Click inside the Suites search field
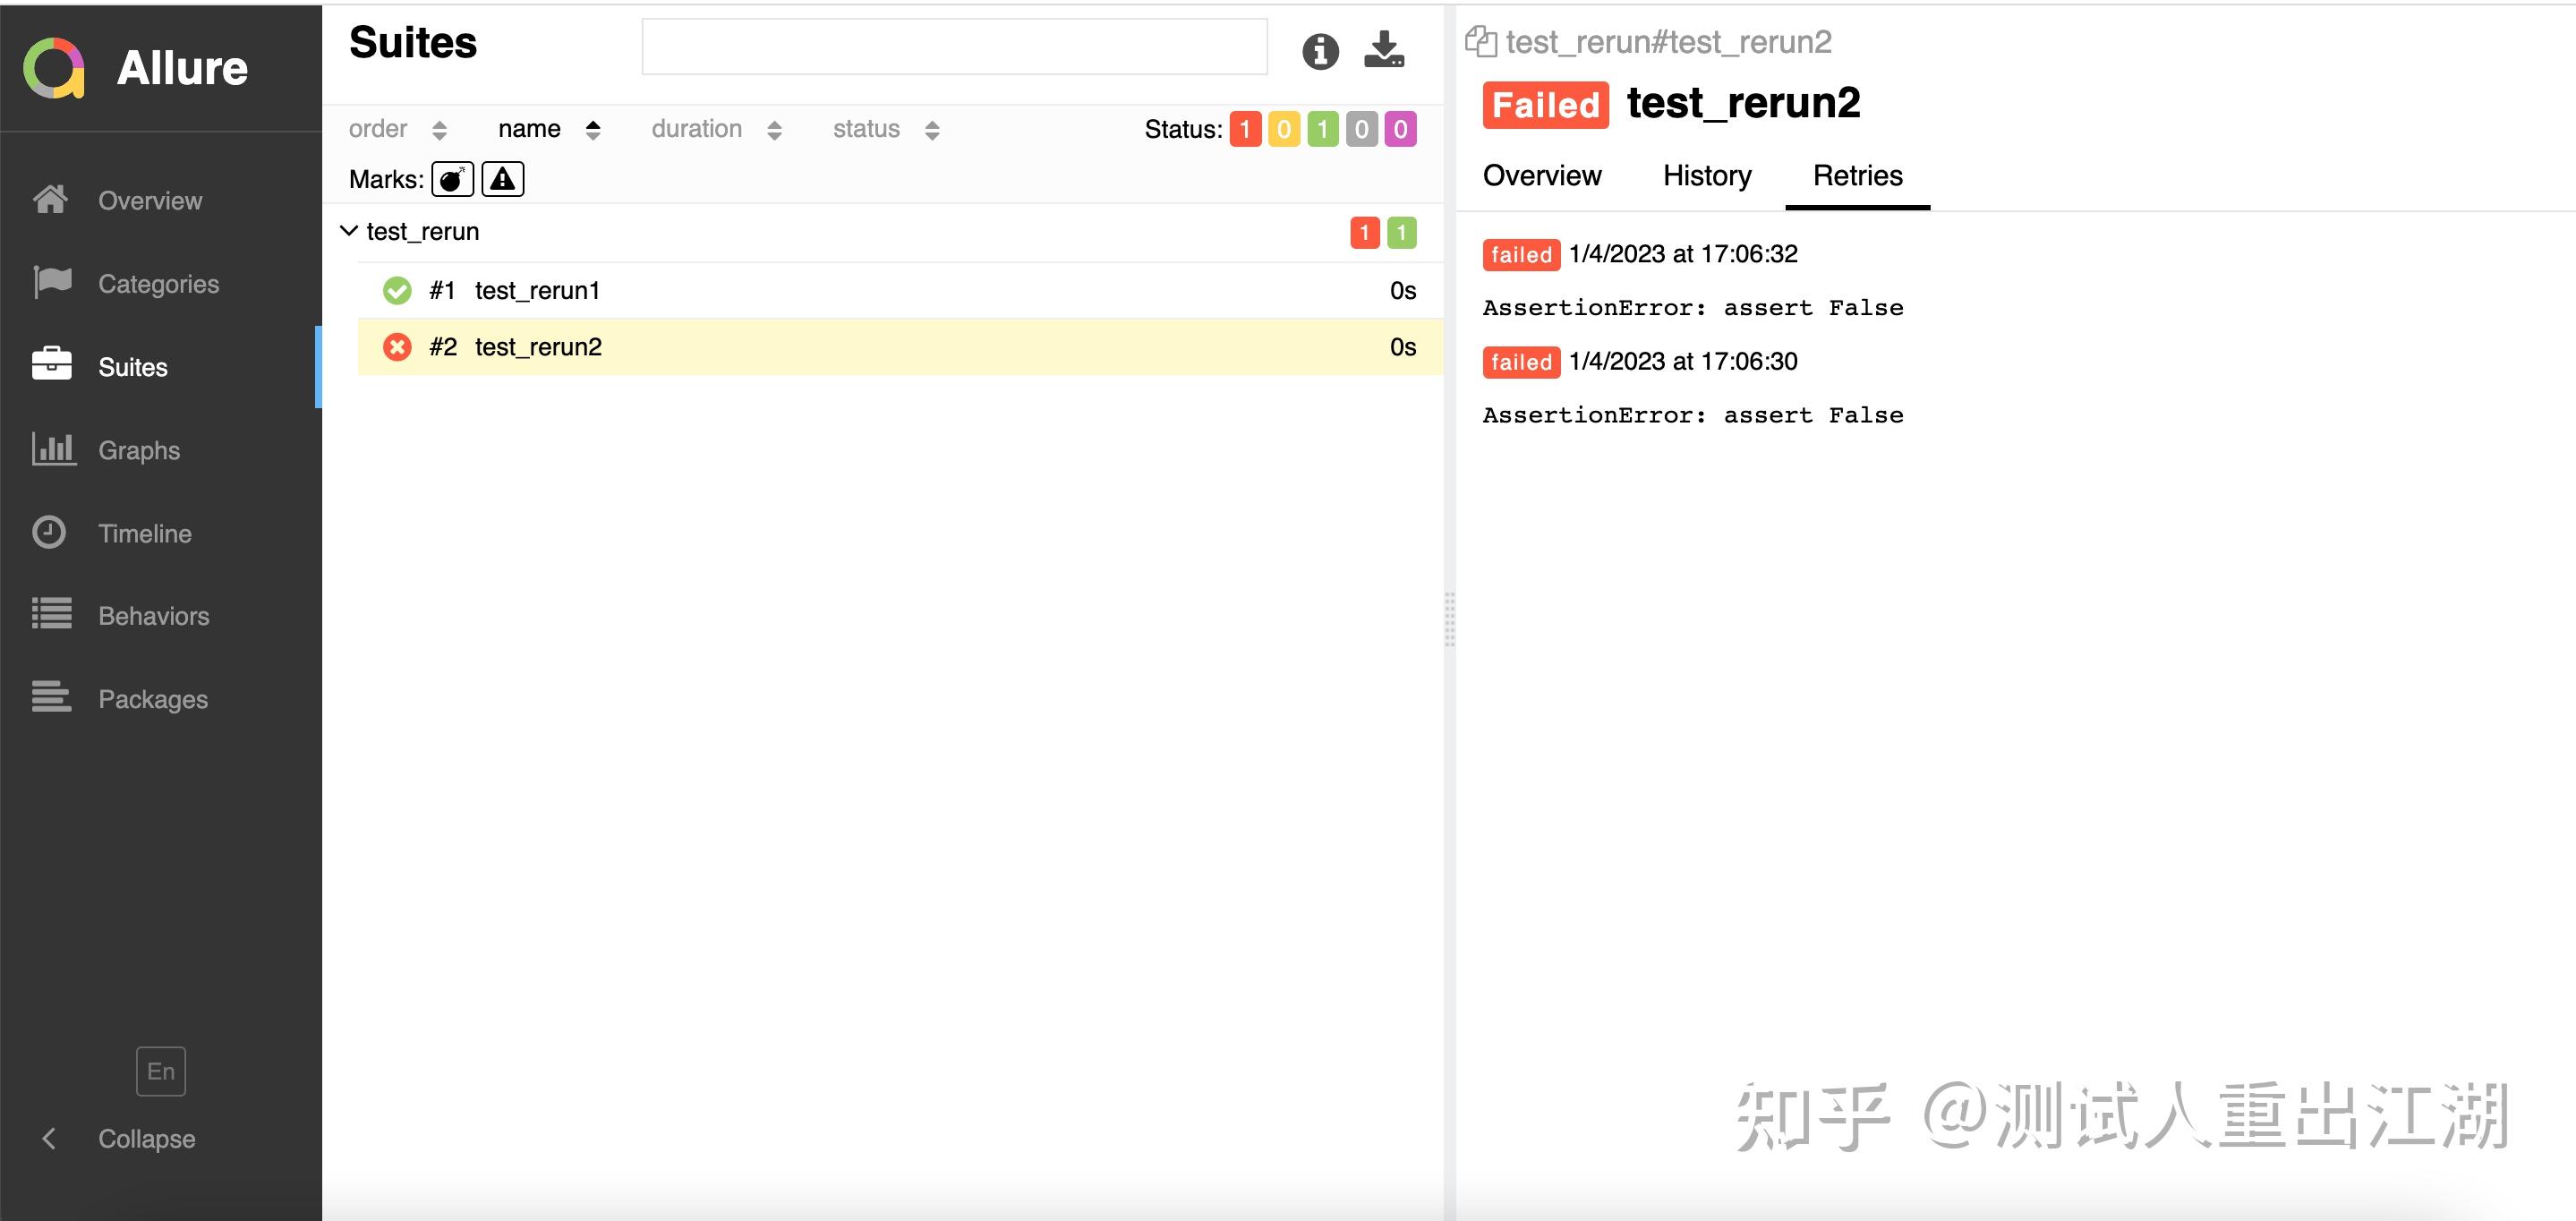The image size is (2576, 1221). tap(954, 46)
